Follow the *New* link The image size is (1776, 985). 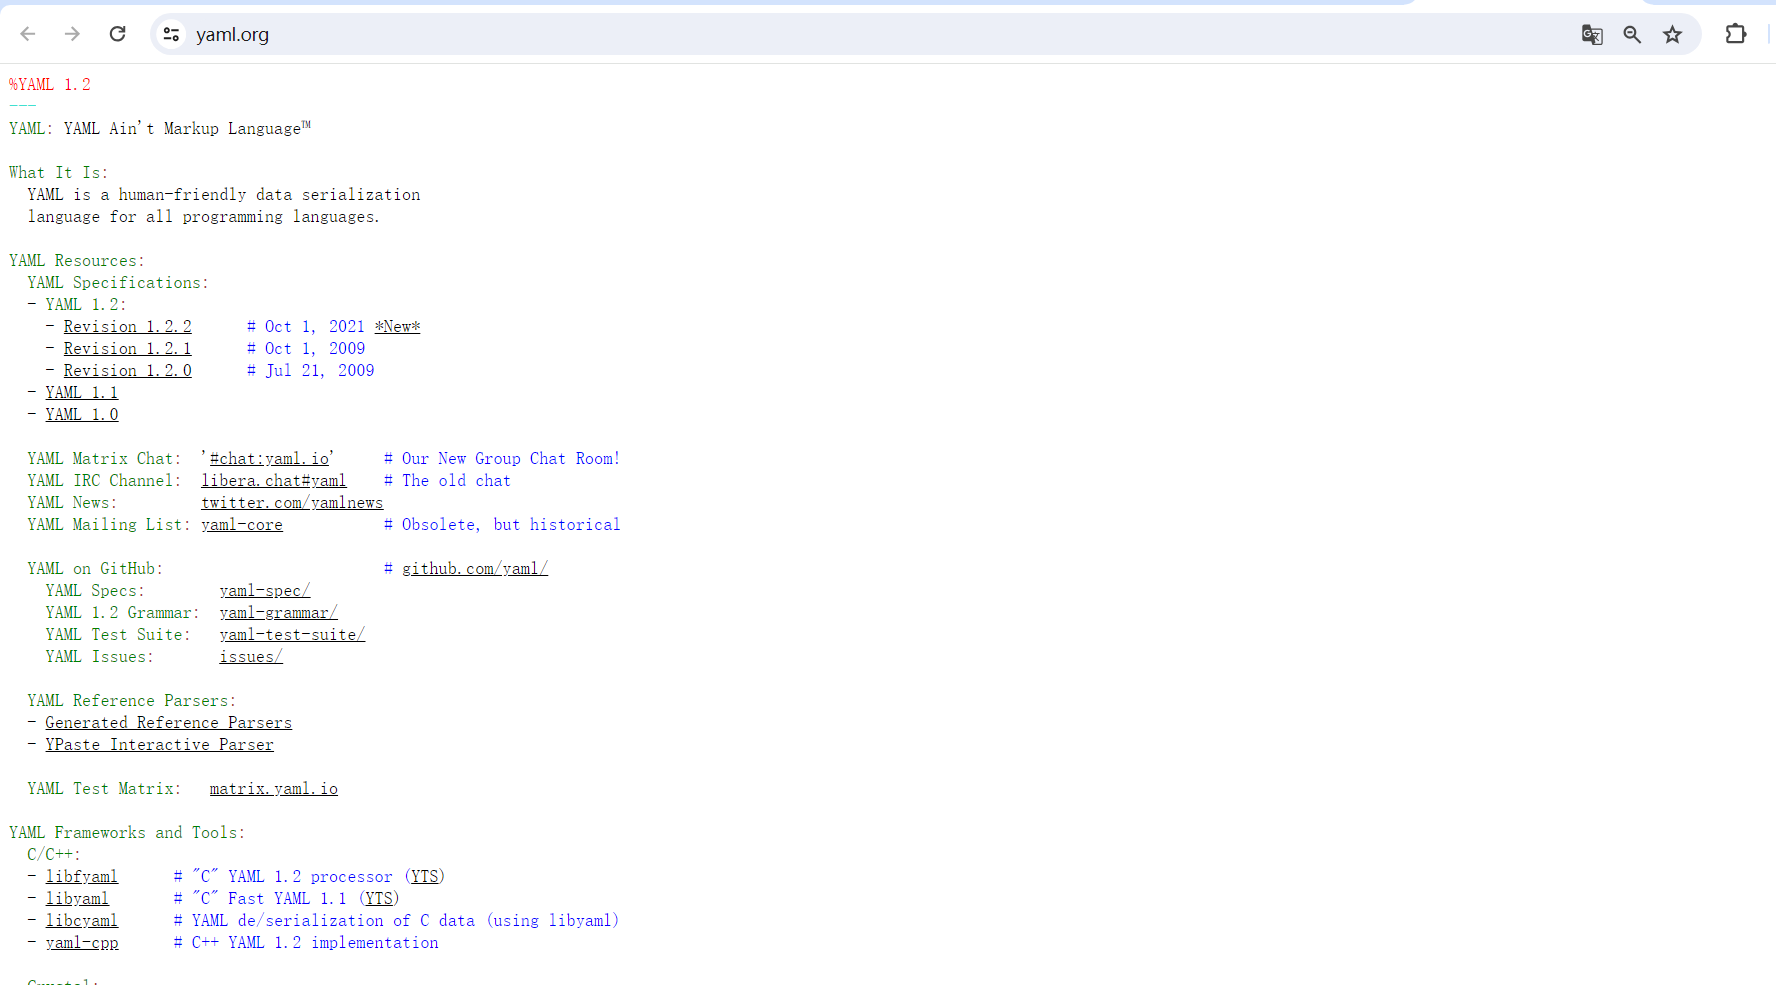(x=398, y=327)
